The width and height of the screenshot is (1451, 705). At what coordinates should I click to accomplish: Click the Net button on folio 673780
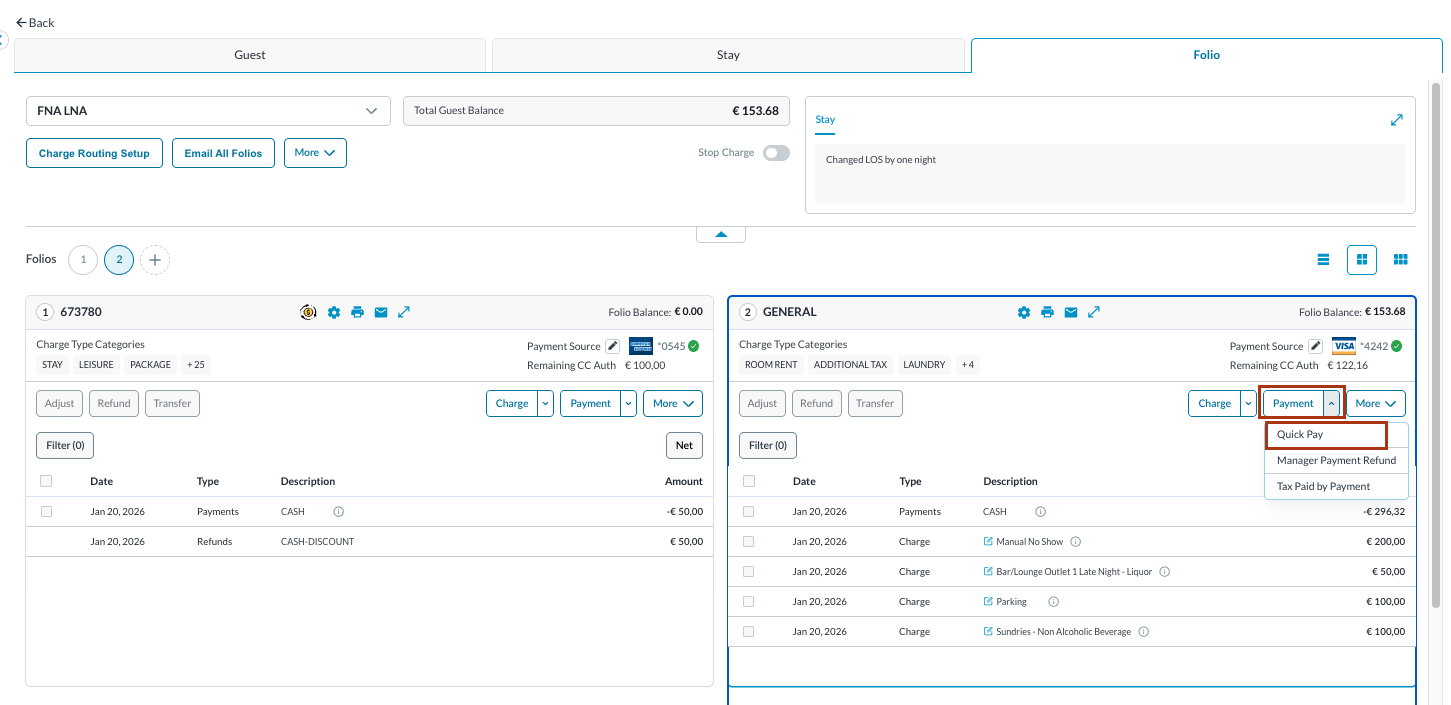point(684,445)
